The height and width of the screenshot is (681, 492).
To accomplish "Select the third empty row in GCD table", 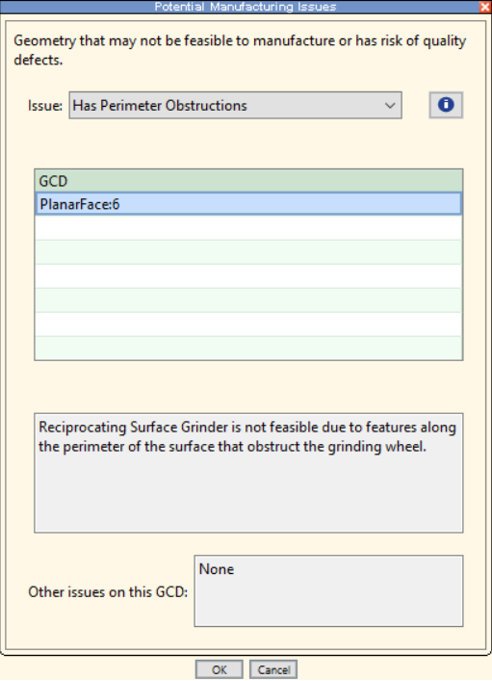I will (x=248, y=276).
